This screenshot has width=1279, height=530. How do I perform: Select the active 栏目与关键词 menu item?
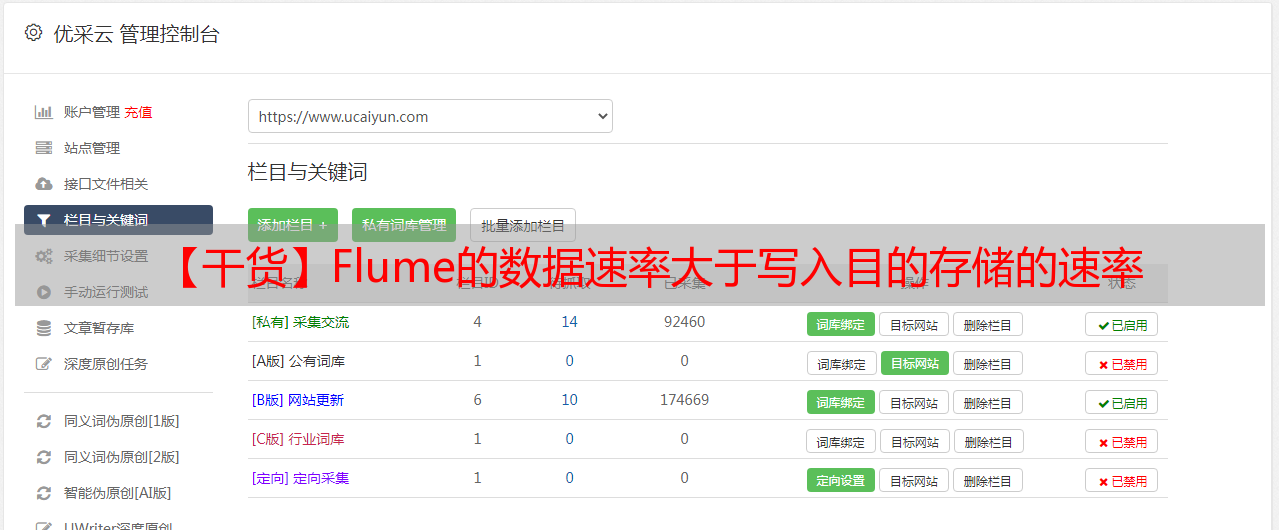(x=118, y=220)
